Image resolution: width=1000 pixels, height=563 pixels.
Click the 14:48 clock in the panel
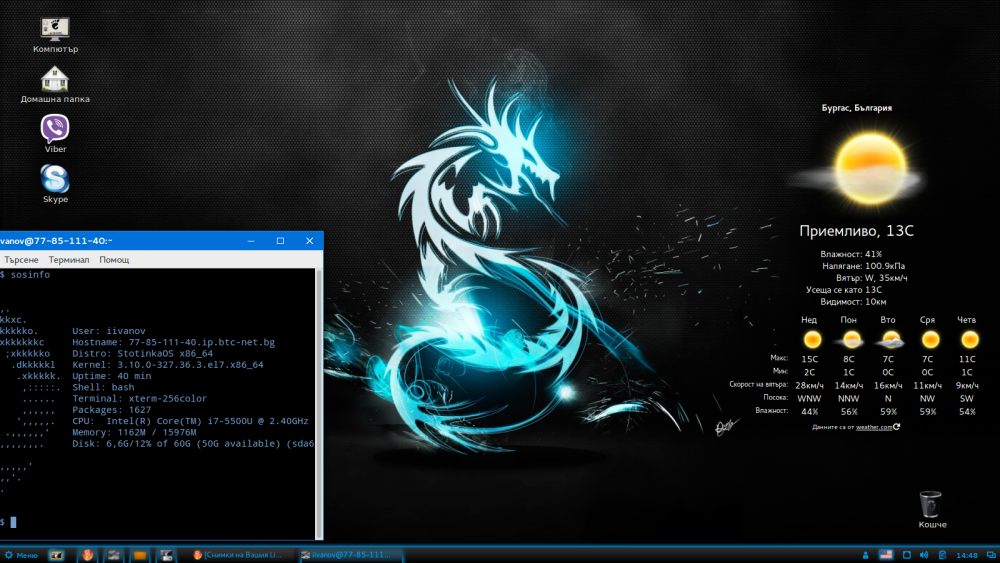[967, 555]
